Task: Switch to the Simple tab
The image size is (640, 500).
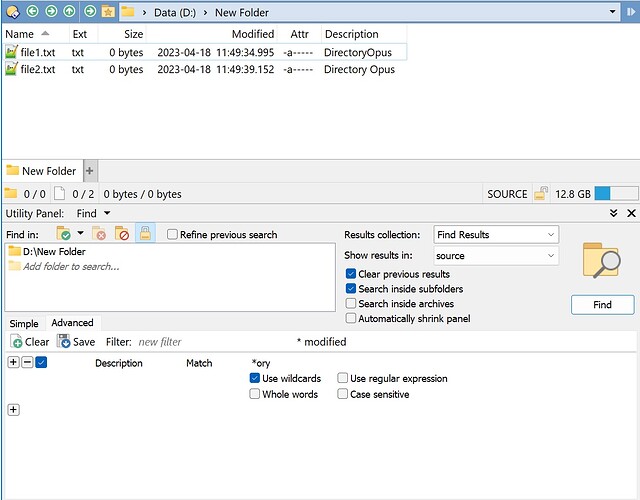Action: (x=24, y=324)
